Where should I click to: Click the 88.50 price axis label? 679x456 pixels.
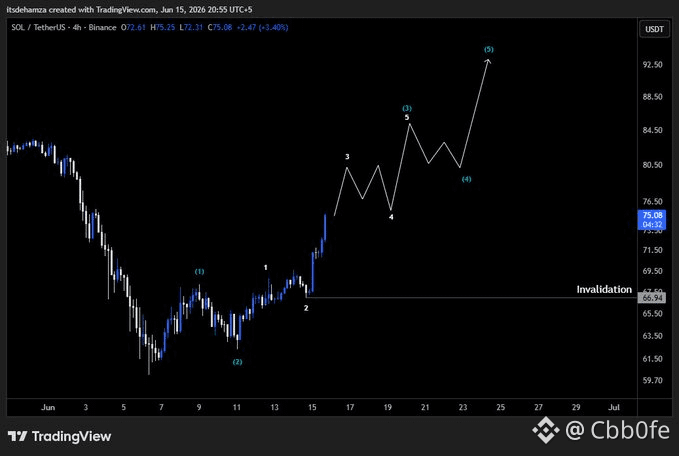652,97
